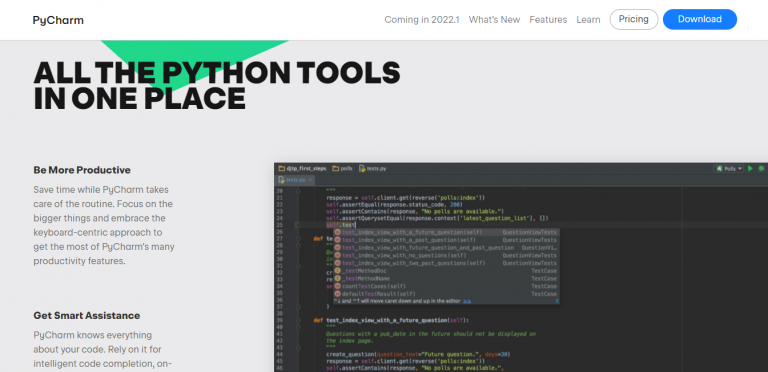The image size is (768, 372).
Task: Open the Coming in 2022.1 page
Action: [422, 20]
